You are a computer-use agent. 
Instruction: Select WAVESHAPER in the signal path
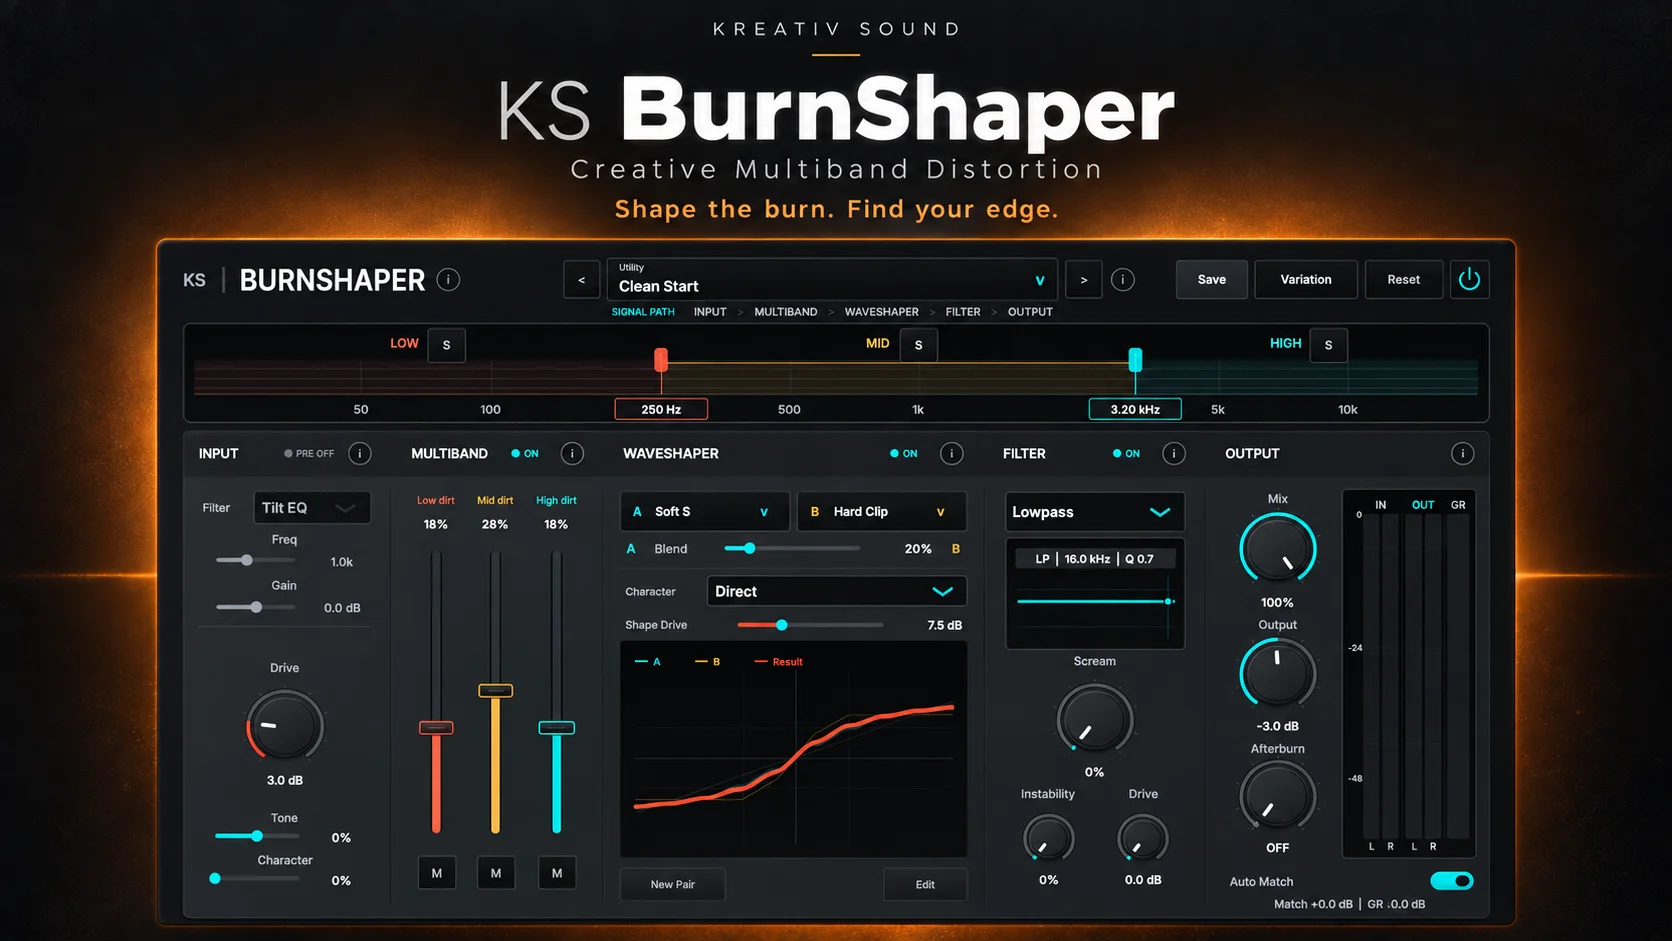(882, 312)
